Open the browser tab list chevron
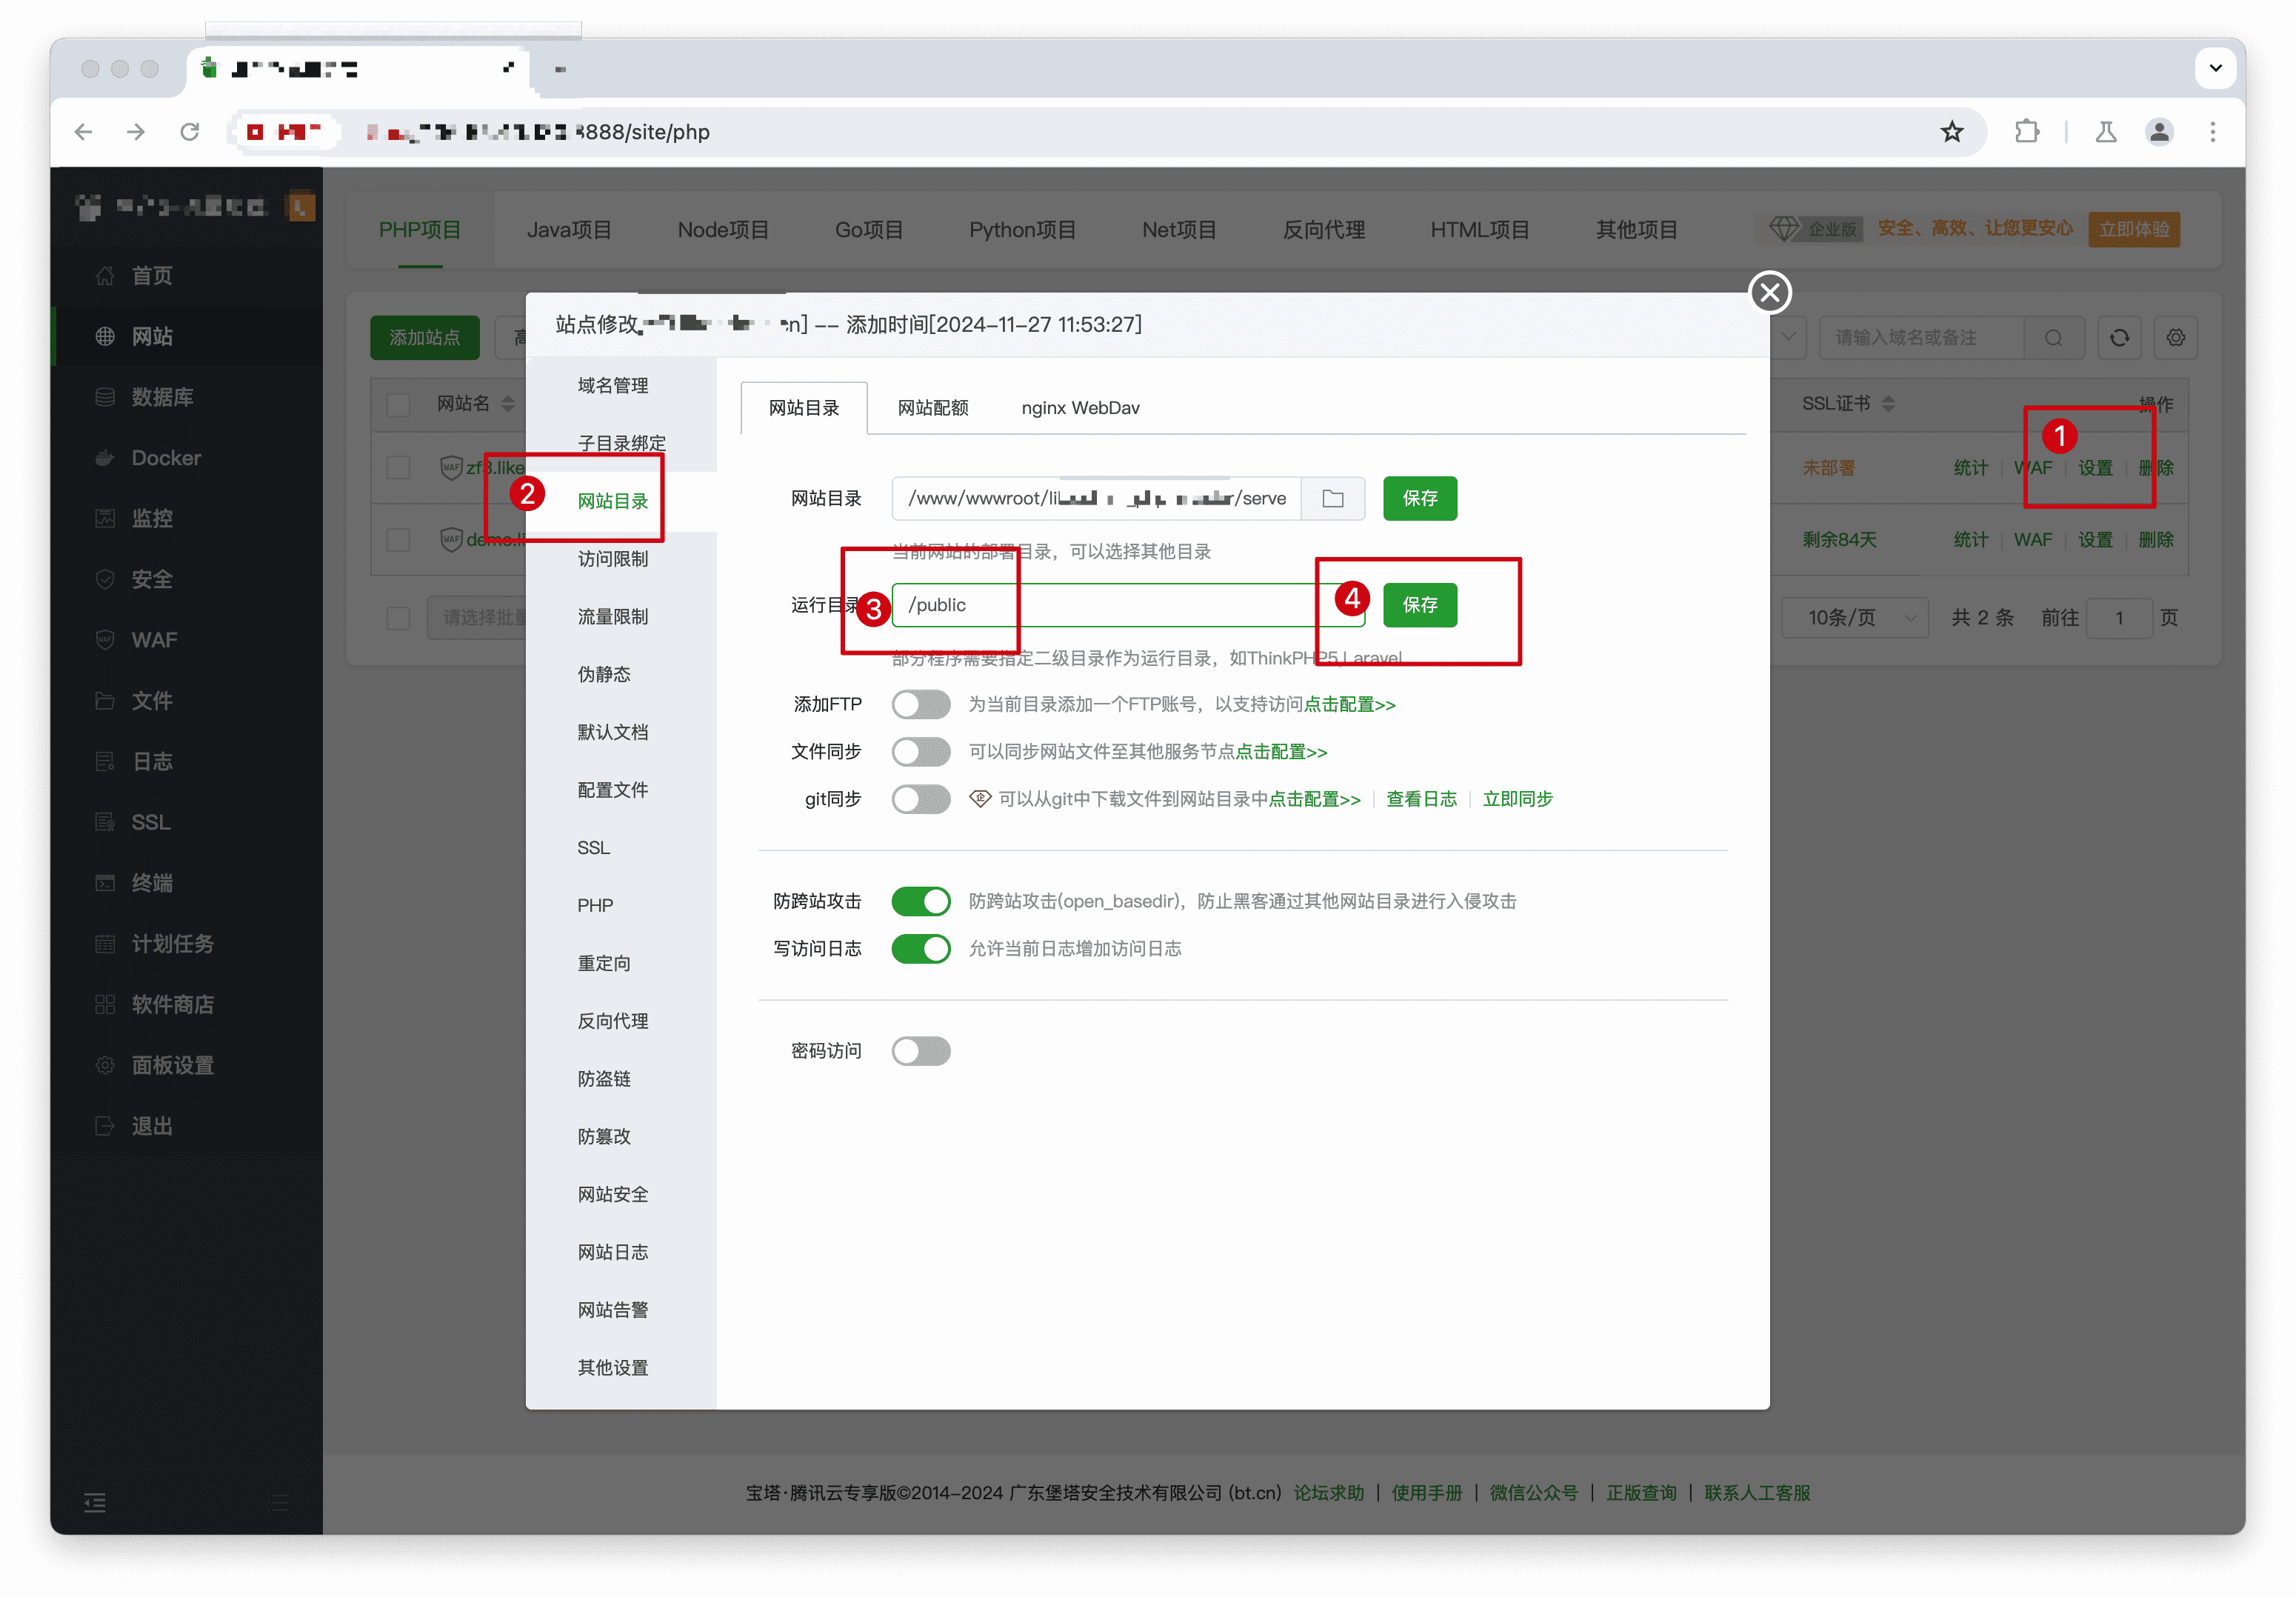2296x1597 pixels. coord(2215,69)
